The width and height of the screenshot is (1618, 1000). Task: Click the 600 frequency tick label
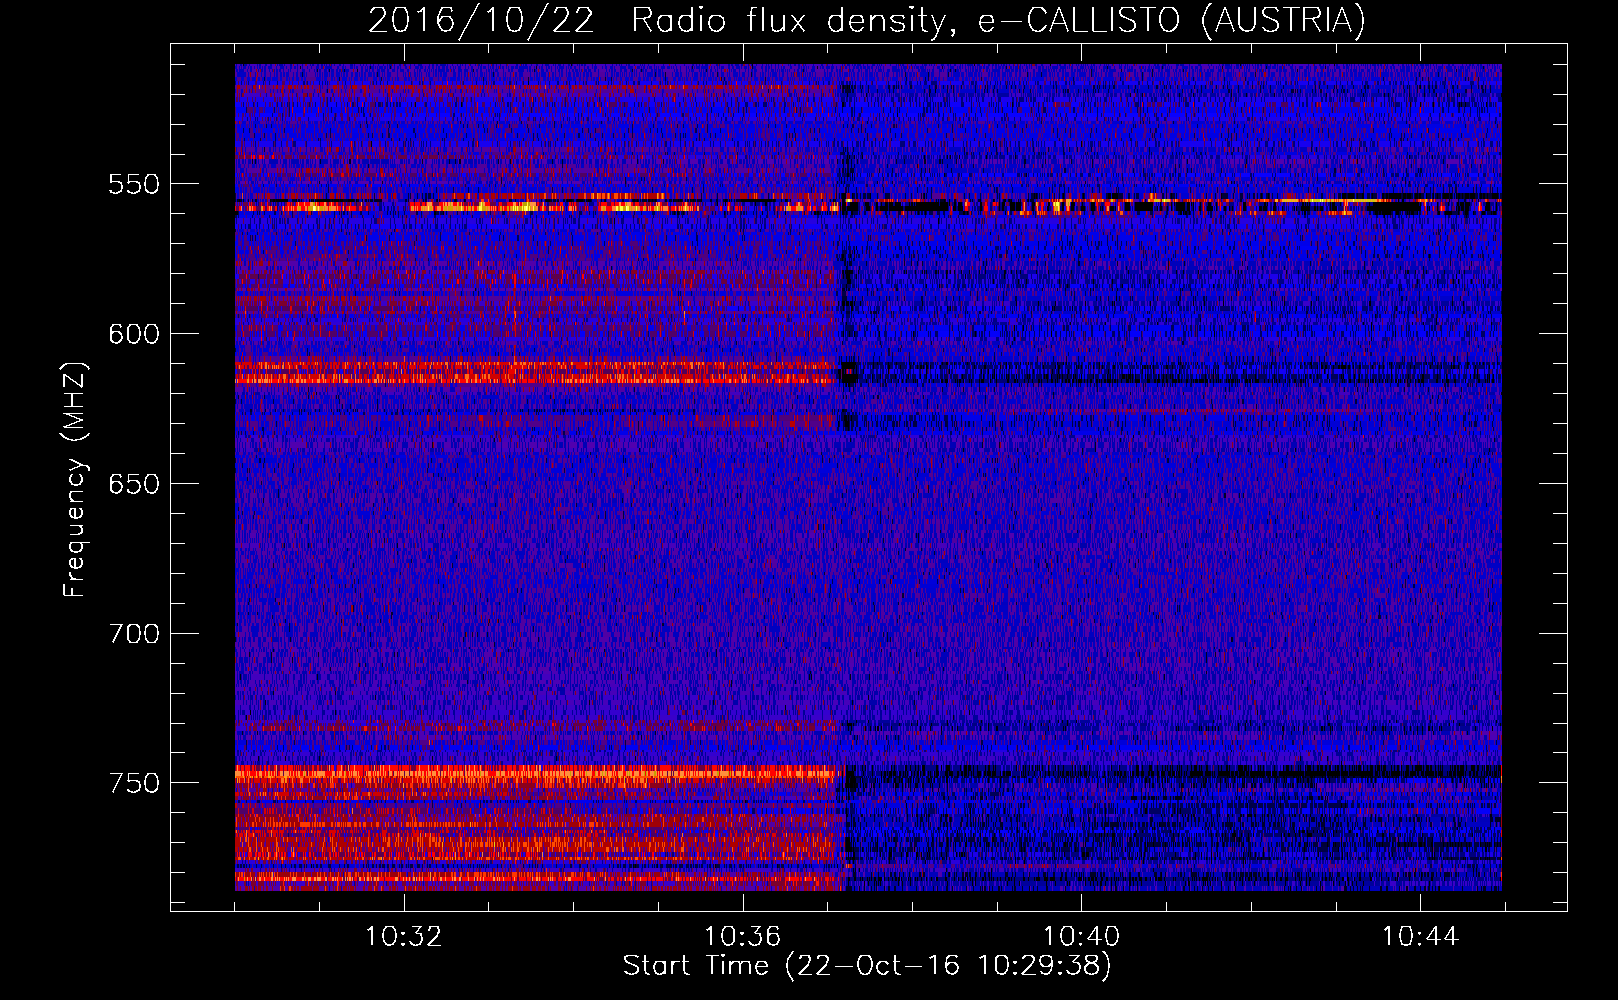(134, 334)
